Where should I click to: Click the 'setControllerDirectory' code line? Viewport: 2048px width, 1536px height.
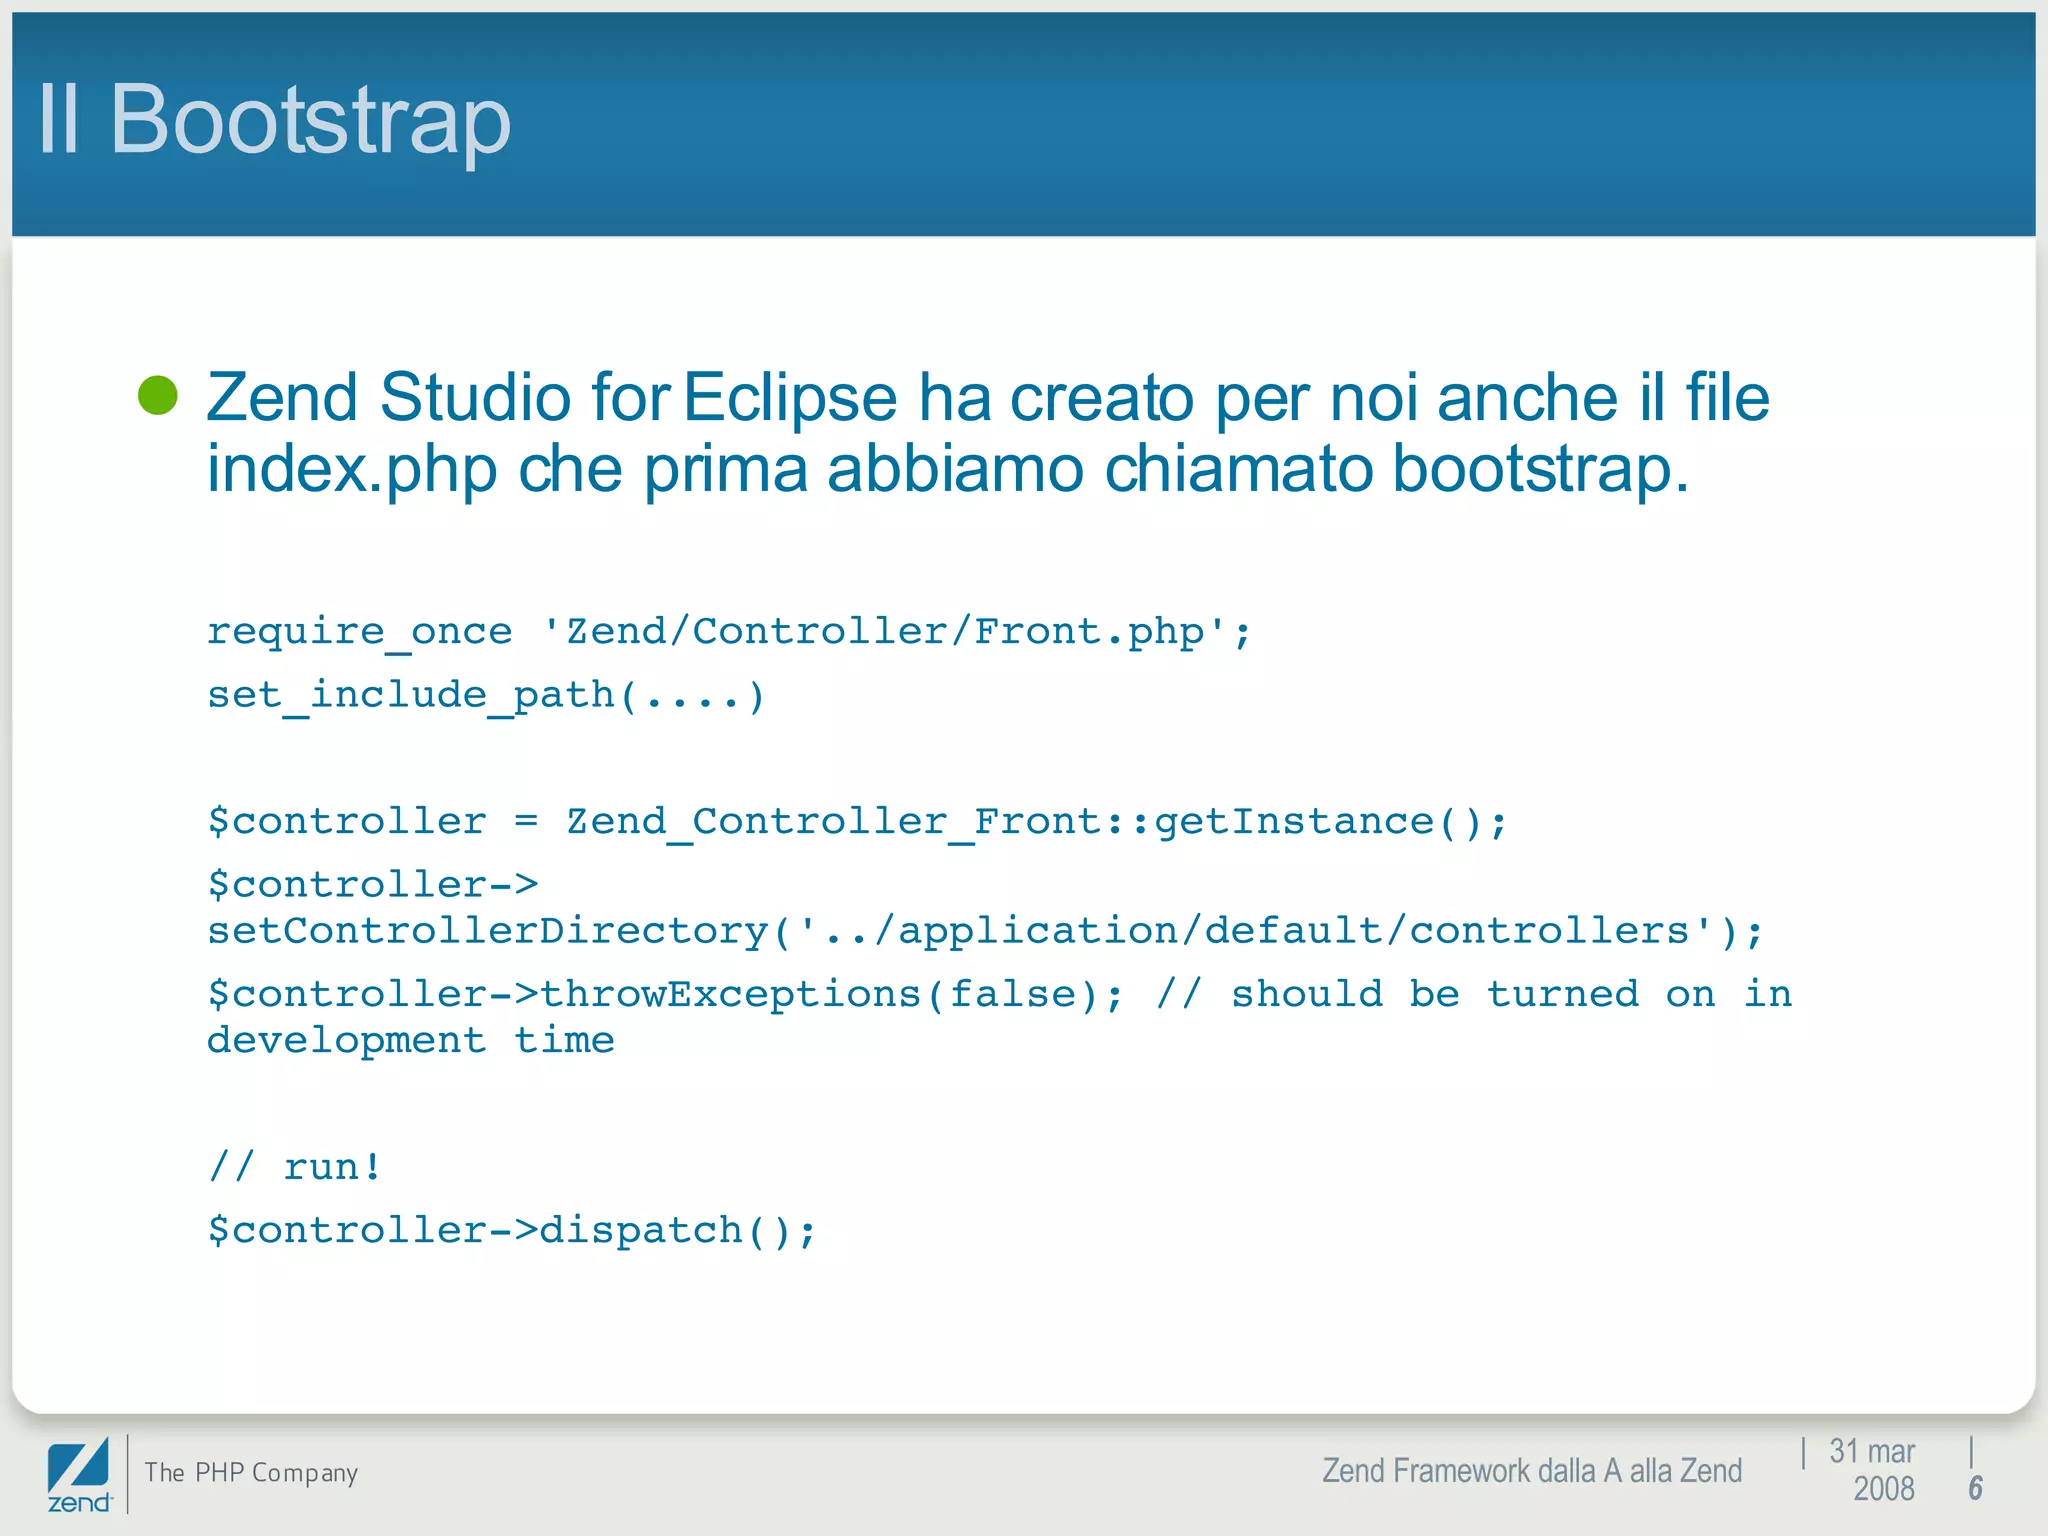pyautogui.click(x=985, y=931)
